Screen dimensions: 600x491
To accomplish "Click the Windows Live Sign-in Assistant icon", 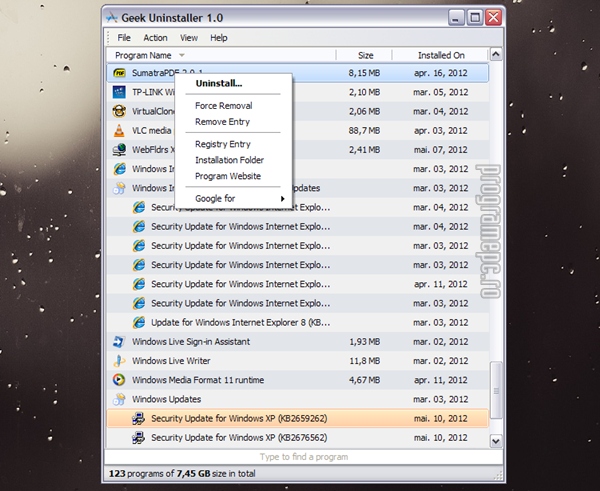I will (x=119, y=341).
